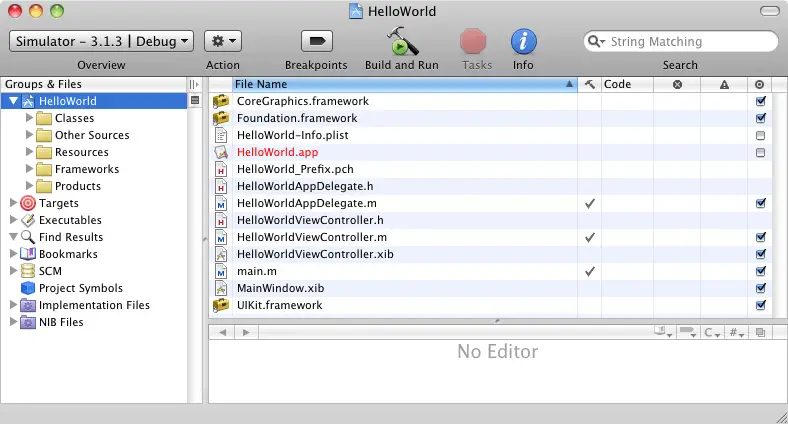788x424 pixels.
Task: Select the MainWindow.xib file name
Action: (x=280, y=288)
